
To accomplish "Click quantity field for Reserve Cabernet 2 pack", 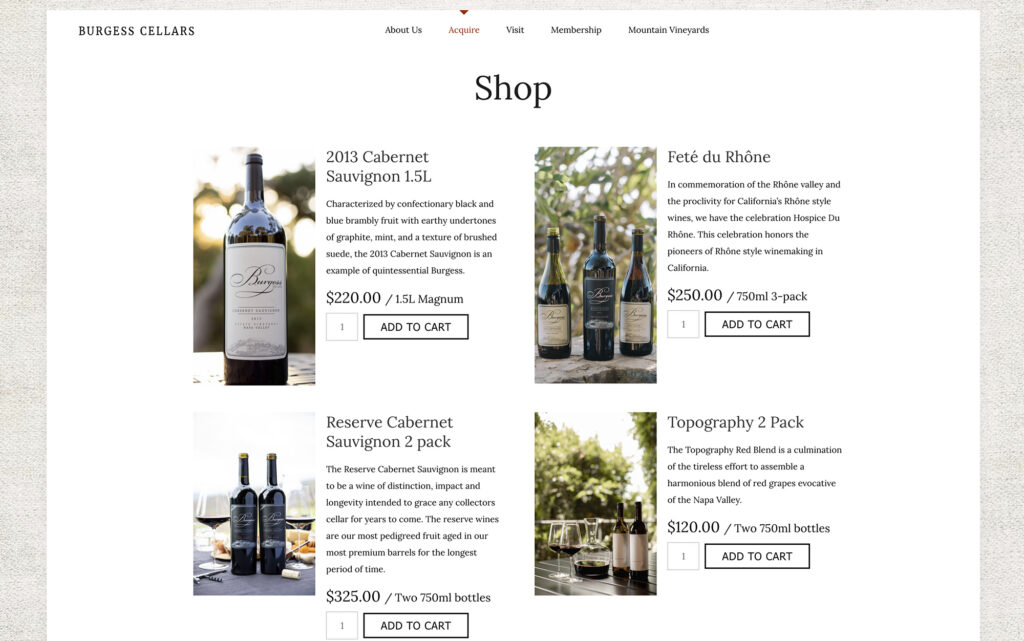I will (342, 625).
